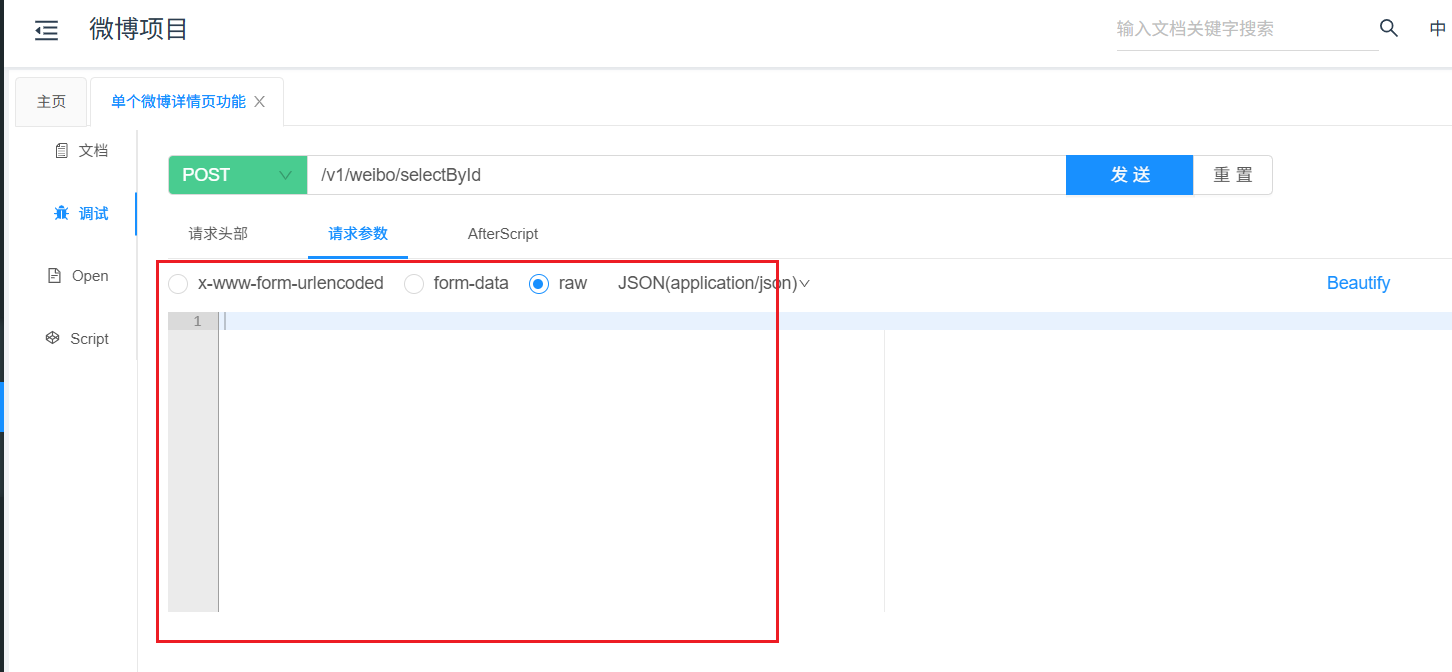Open the Open section in sidebar
Viewport: 1452px width, 672px height.
click(x=78, y=276)
